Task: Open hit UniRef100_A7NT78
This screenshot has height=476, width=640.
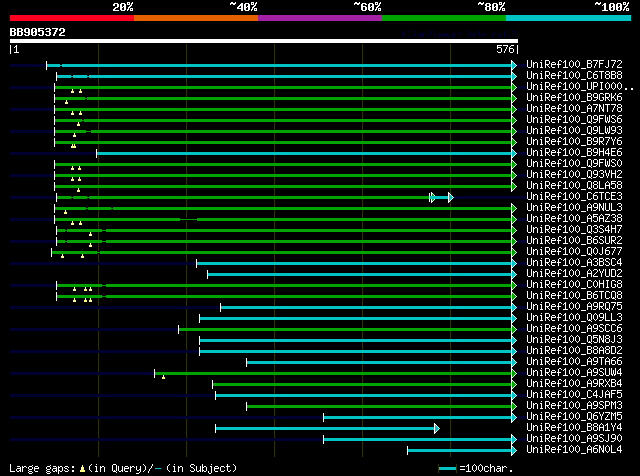Action: click(574, 108)
